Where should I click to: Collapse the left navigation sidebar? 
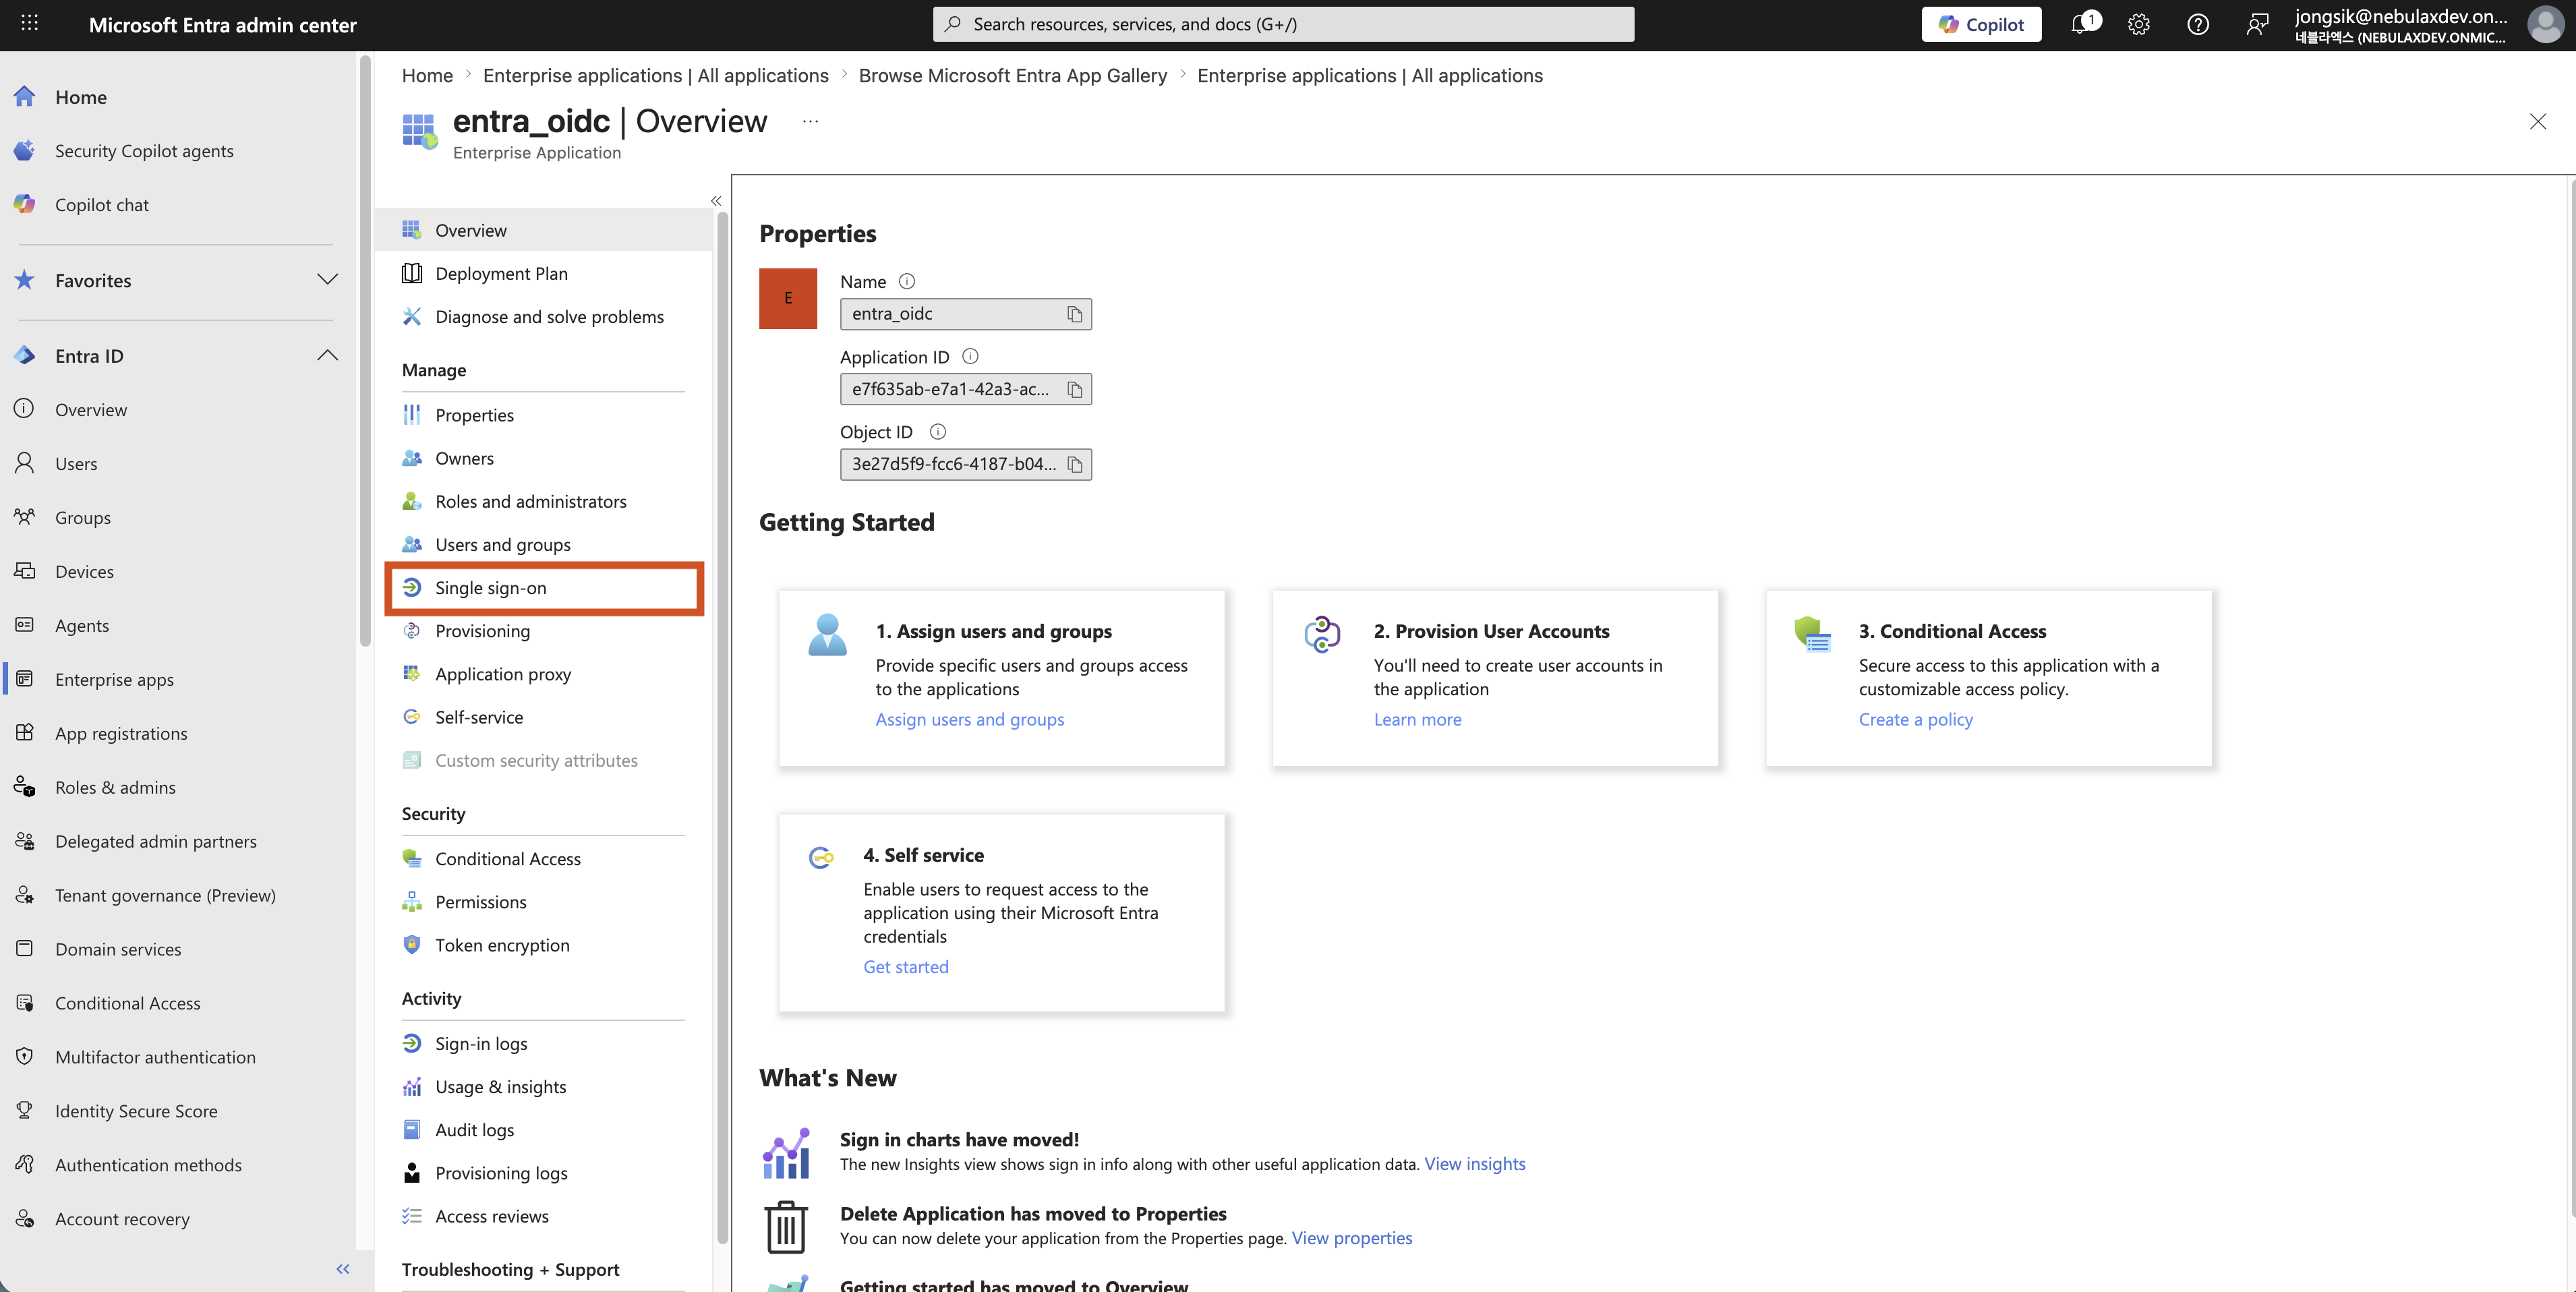(343, 1268)
